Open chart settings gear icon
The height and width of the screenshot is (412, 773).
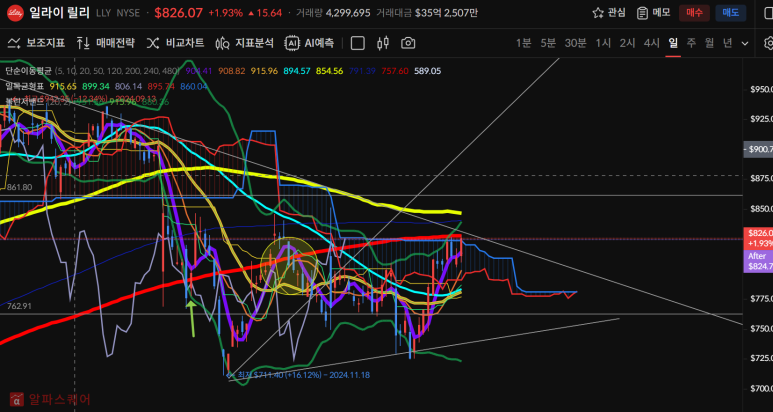769,43
